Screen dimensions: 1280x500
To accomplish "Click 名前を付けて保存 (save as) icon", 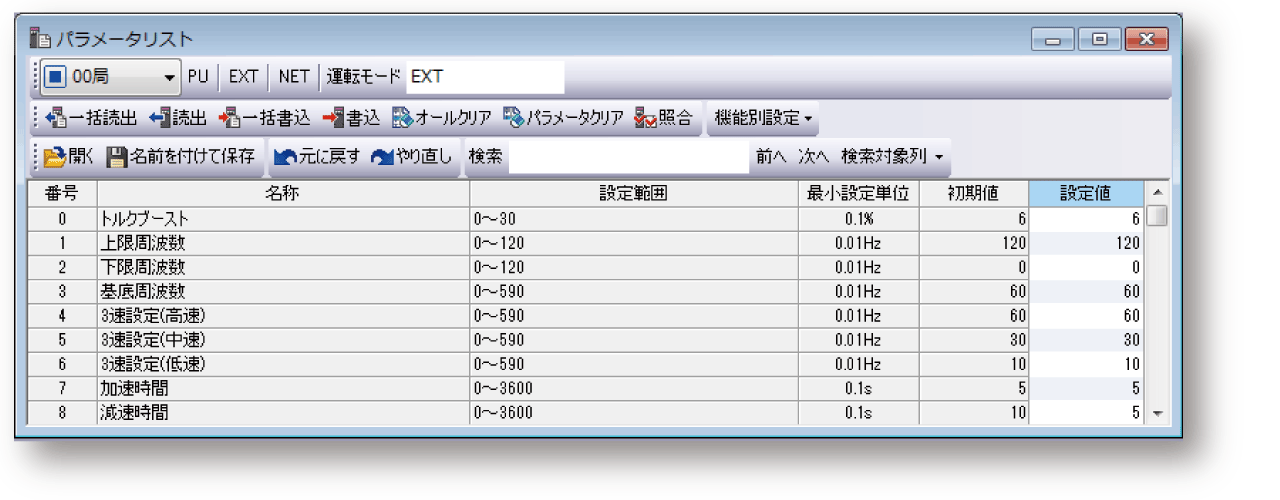I will click(118, 157).
